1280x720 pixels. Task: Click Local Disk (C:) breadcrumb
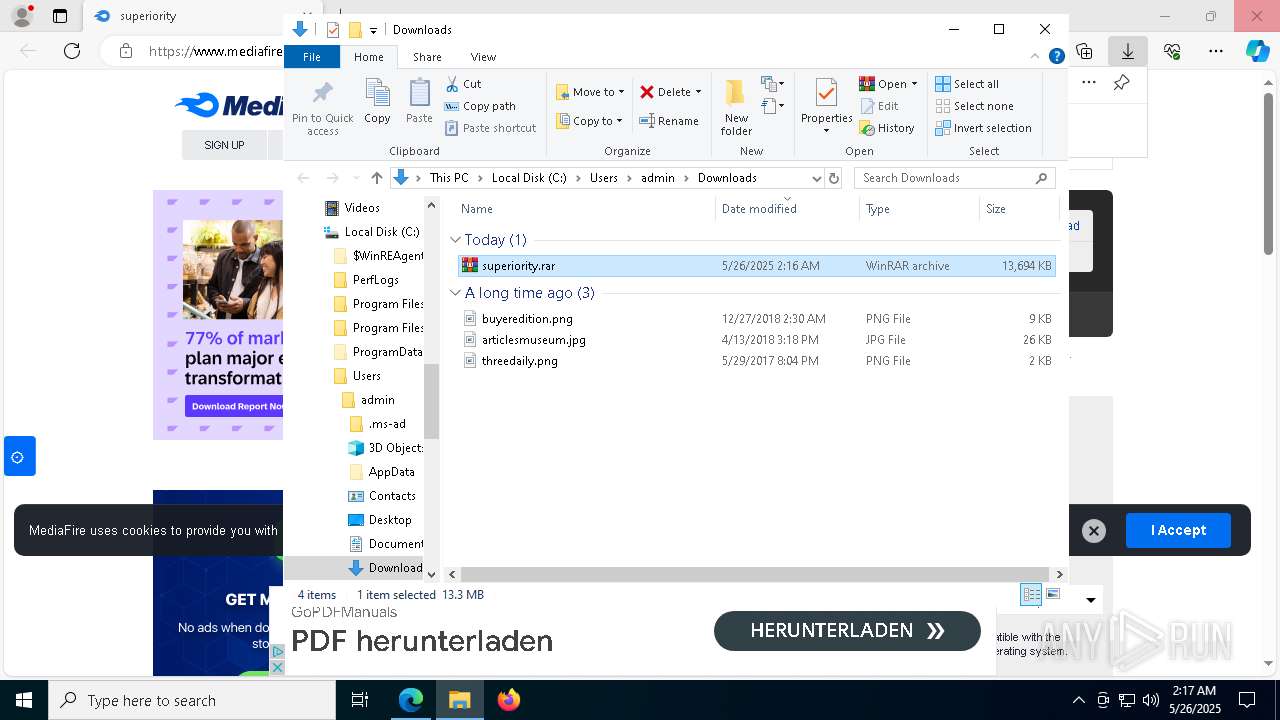pyautogui.click(x=529, y=178)
